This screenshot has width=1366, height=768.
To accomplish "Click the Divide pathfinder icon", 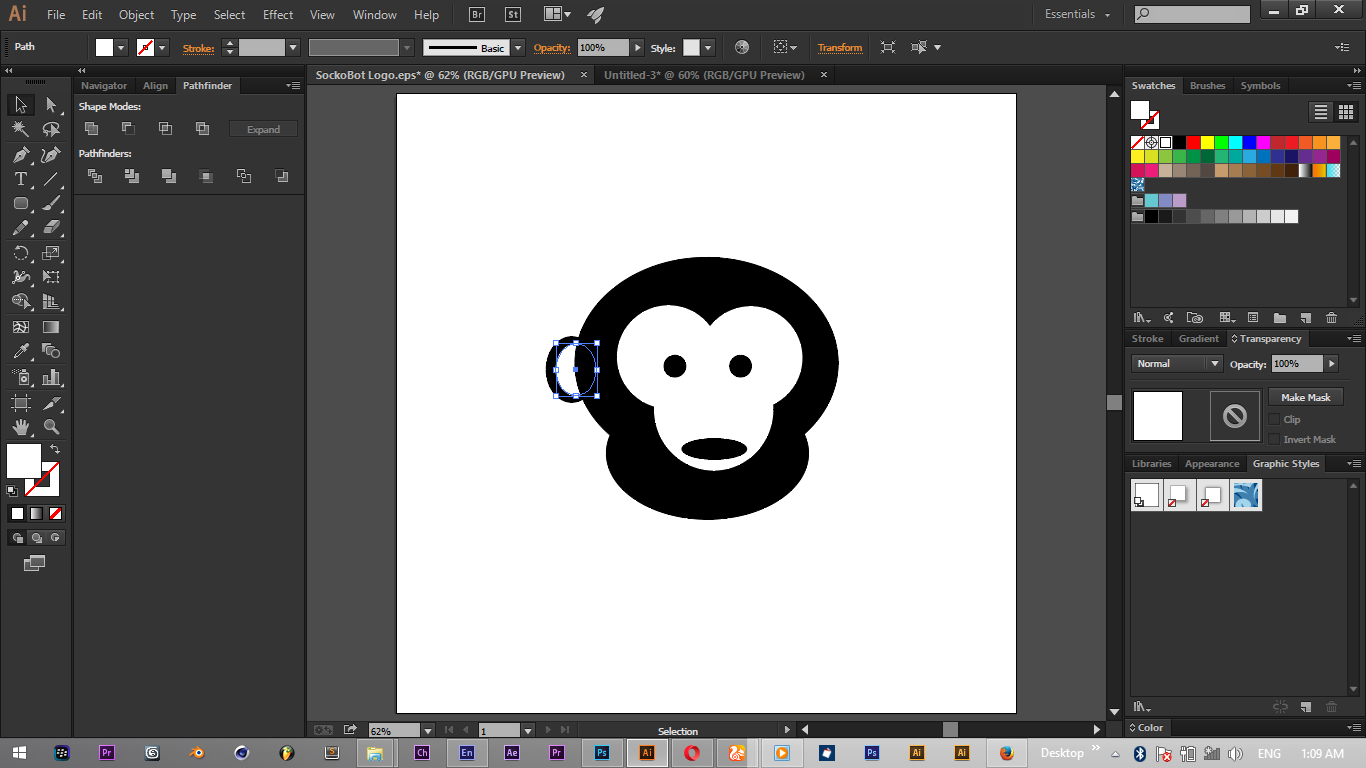I will pyautogui.click(x=95, y=176).
